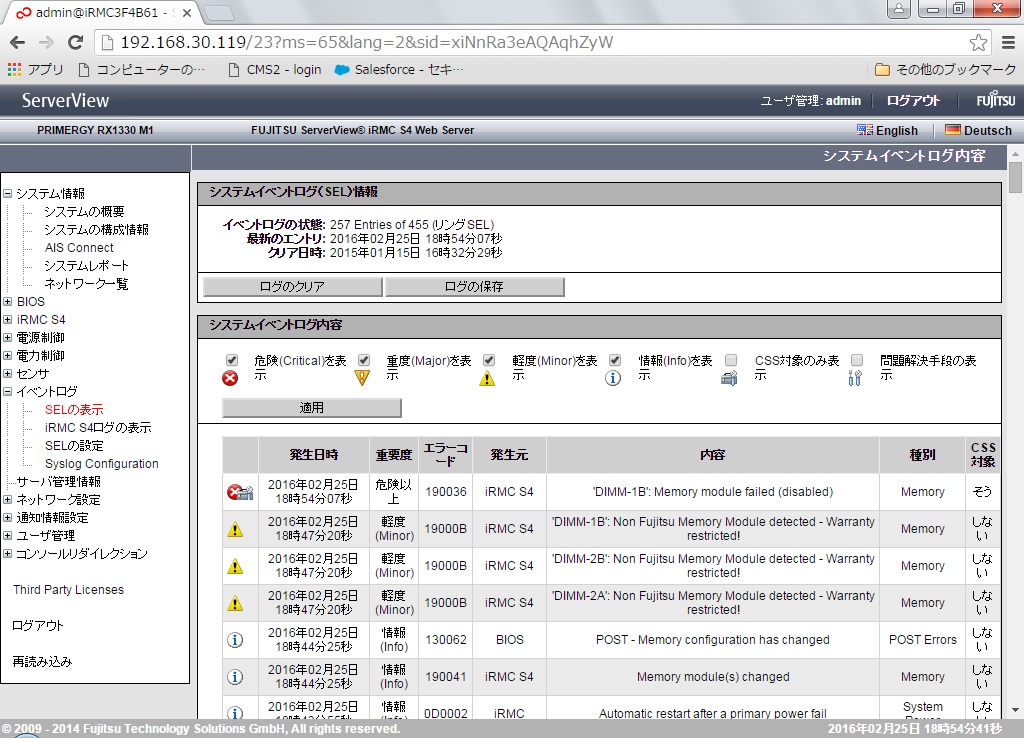The image size is (1024, 738).
Task: Enable the CSS対象のみ表示 checkbox
Action: click(x=731, y=360)
